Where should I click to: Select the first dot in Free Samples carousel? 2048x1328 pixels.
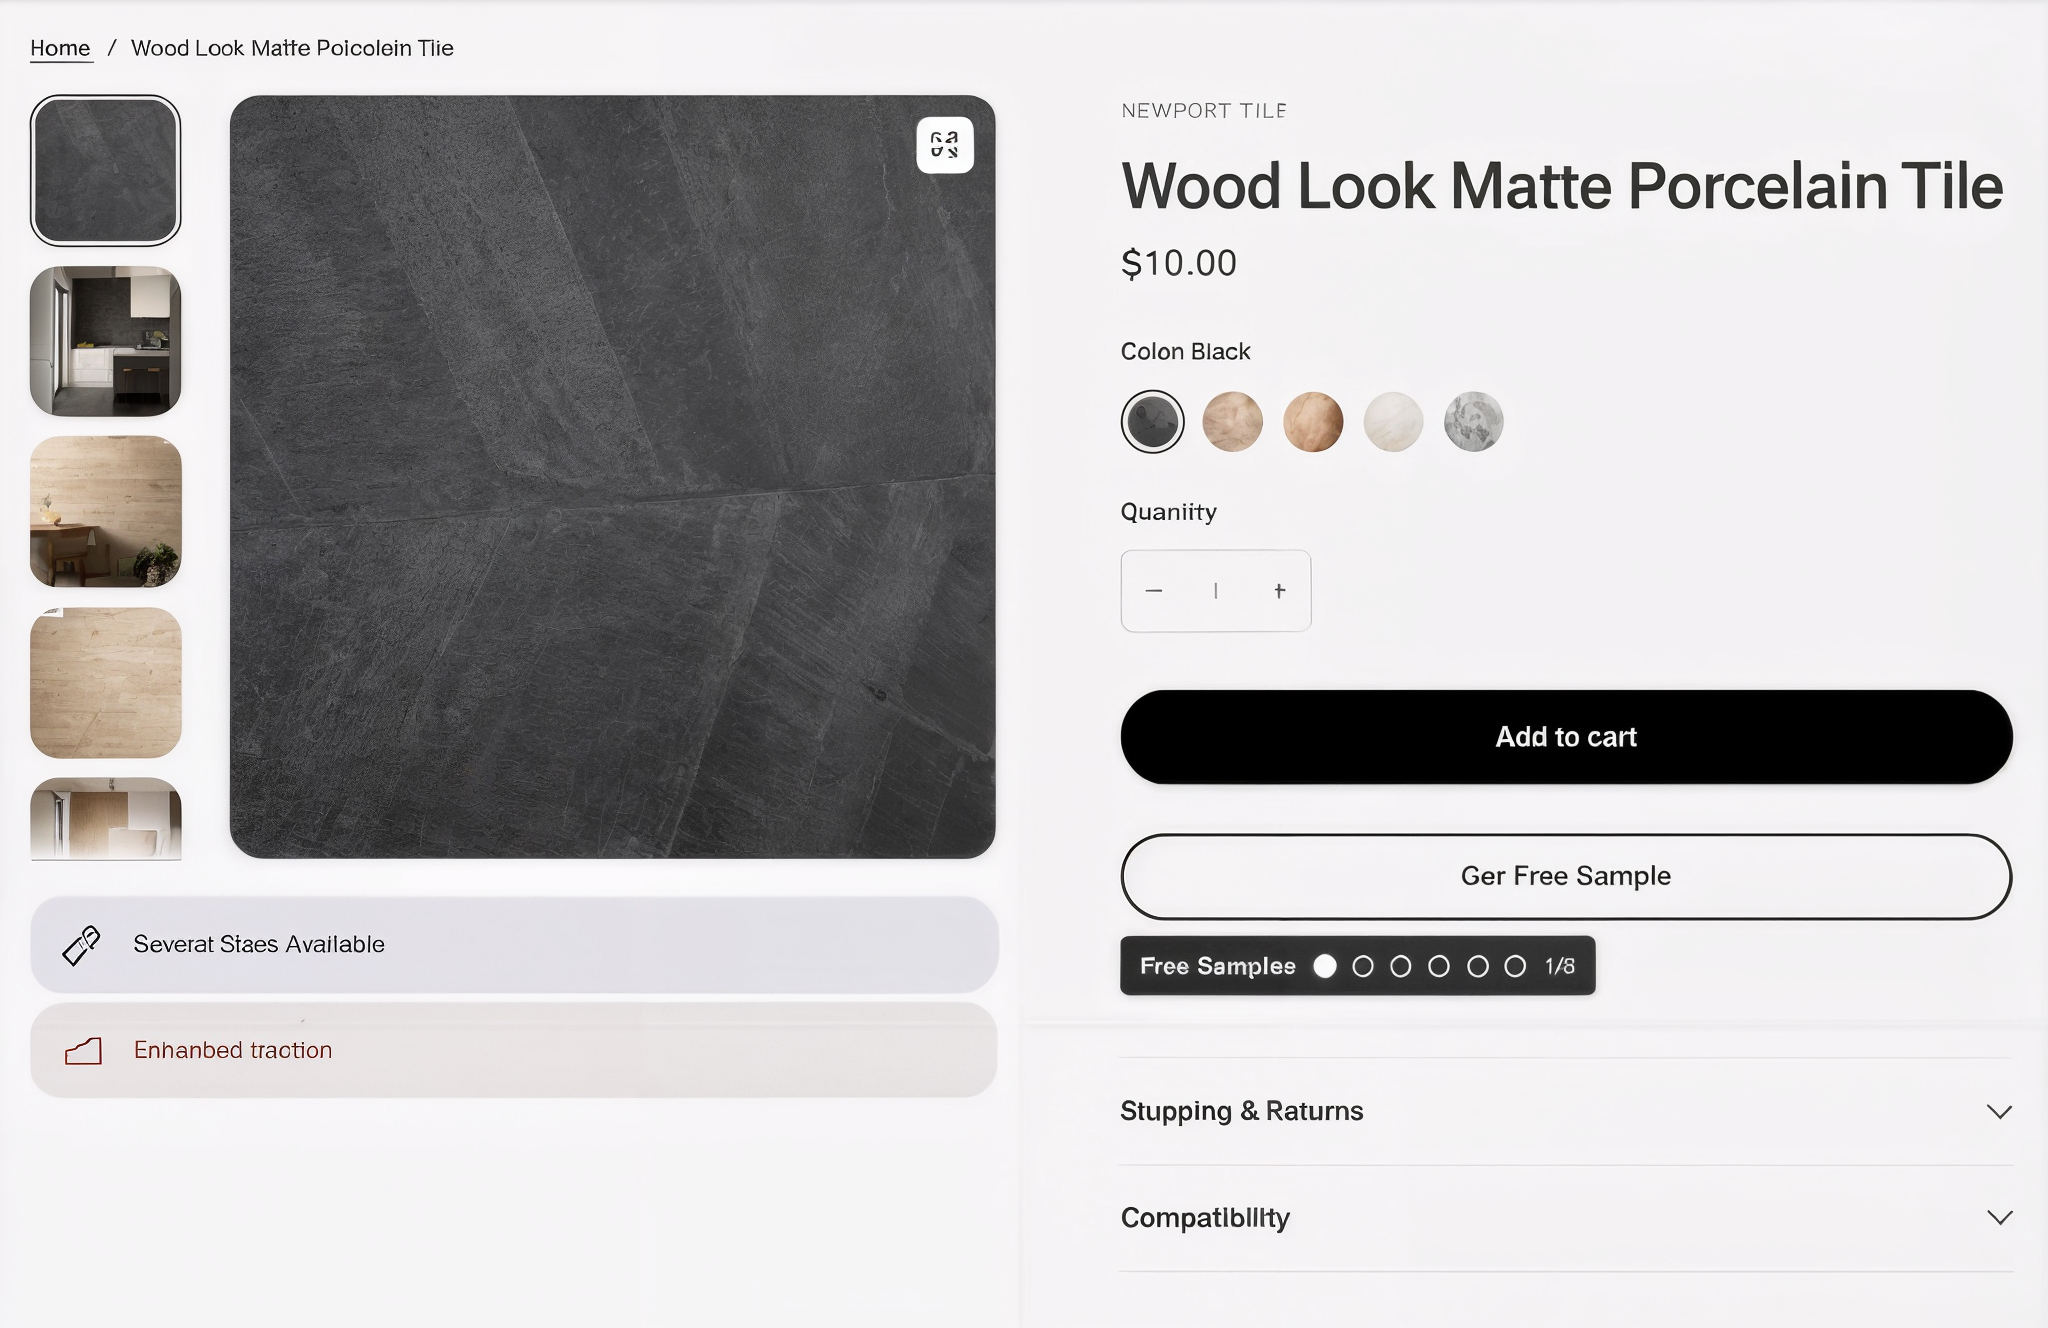1326,965
